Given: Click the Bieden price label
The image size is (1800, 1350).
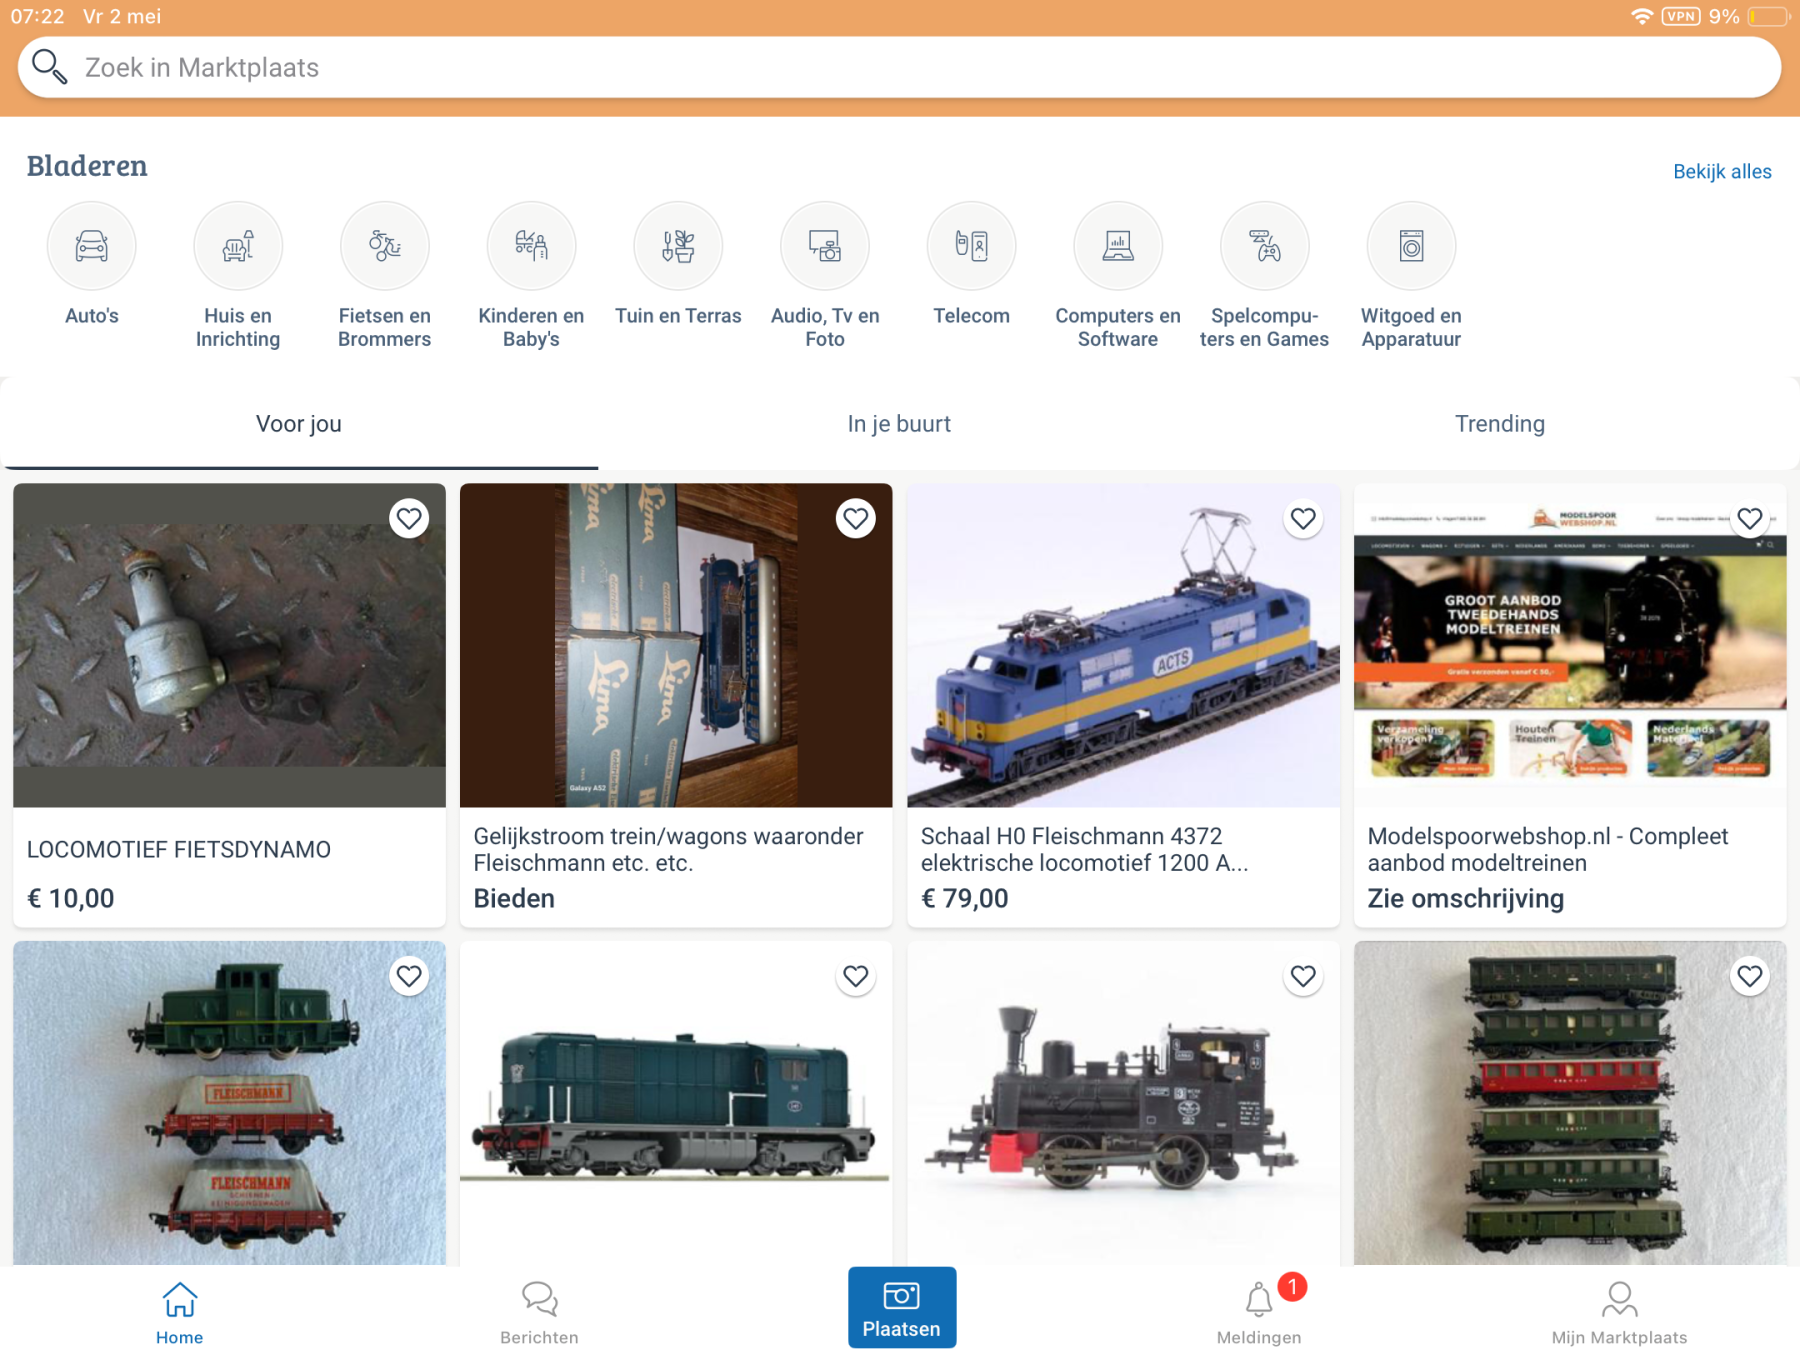Looking at the screenshot, I should click(514, 898).
